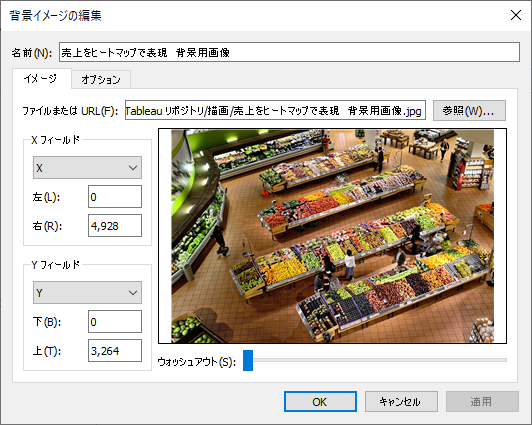Open the オプション tab

tap(101, 80)
